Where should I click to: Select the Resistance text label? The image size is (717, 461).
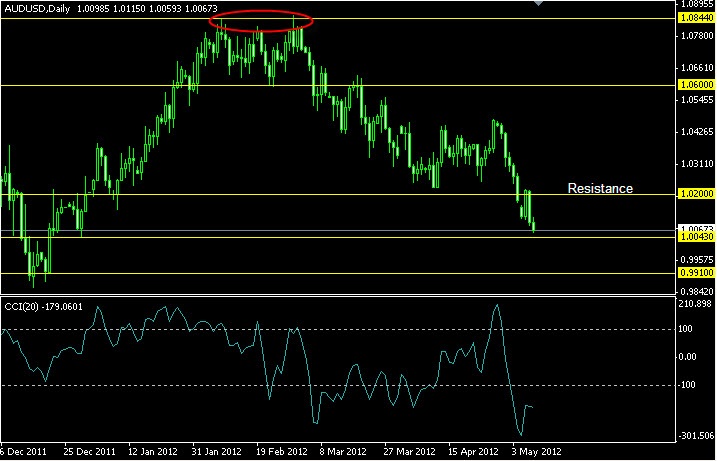[x=600, y=188]
